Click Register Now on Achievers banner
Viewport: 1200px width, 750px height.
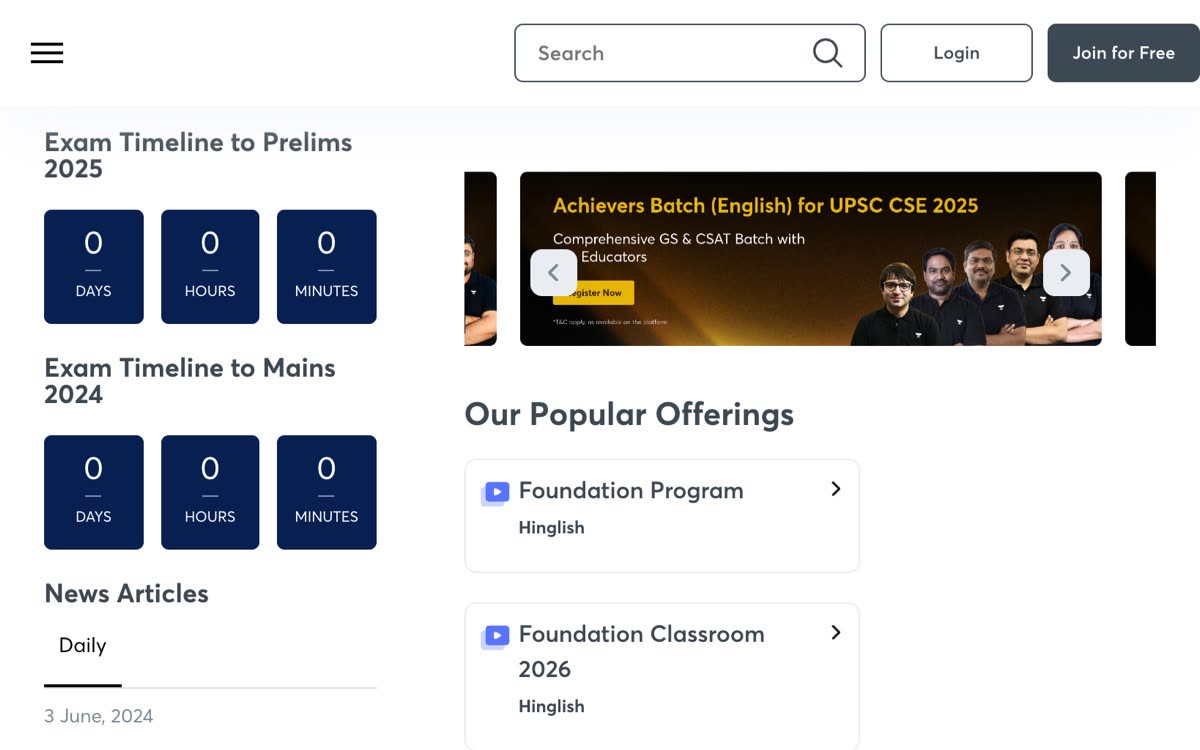pos(595,293)
